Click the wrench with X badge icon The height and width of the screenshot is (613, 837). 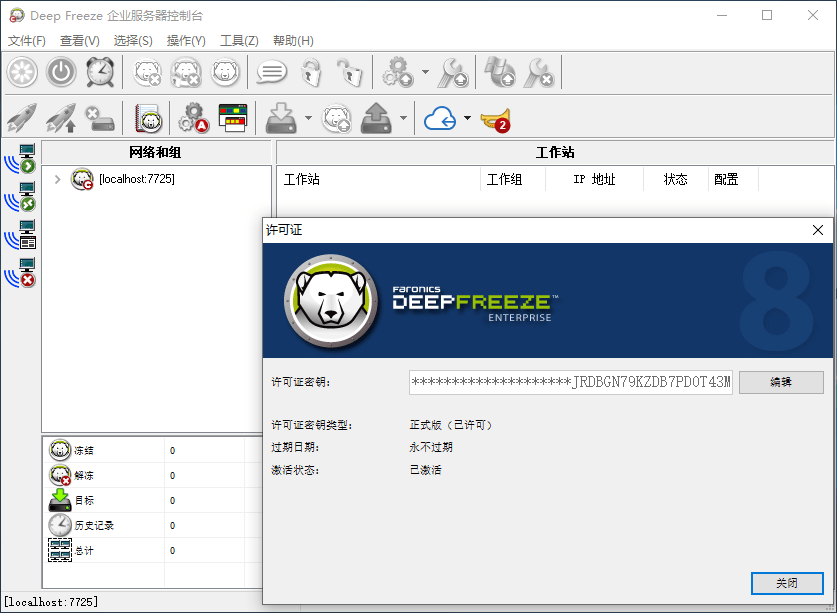[539, 73]
